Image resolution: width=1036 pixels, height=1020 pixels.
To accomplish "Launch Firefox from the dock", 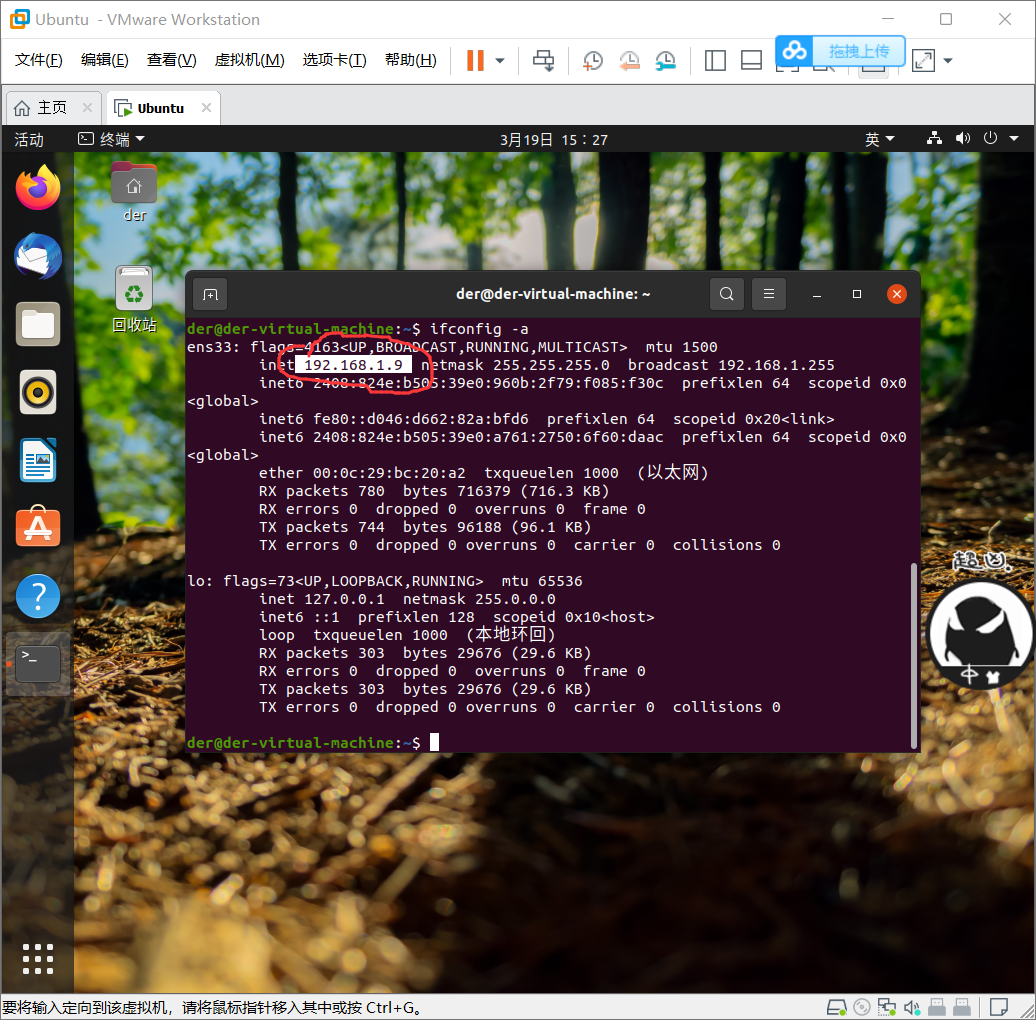I will (x=38, y=188).
